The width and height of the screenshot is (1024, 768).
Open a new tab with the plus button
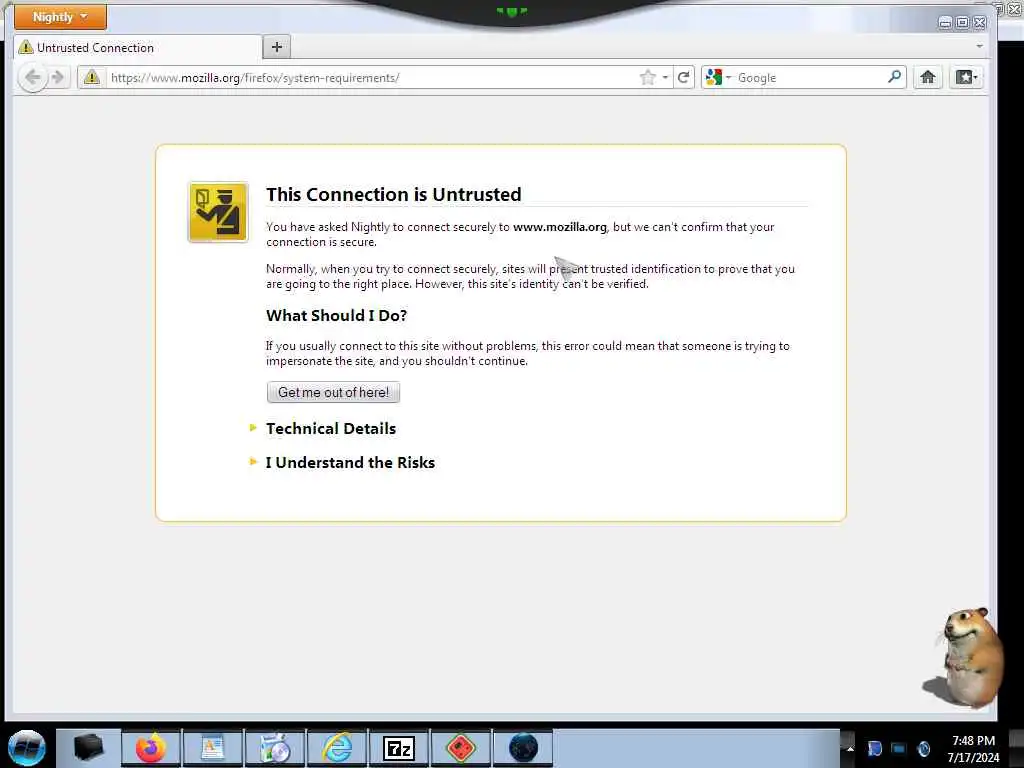(277, 47)
